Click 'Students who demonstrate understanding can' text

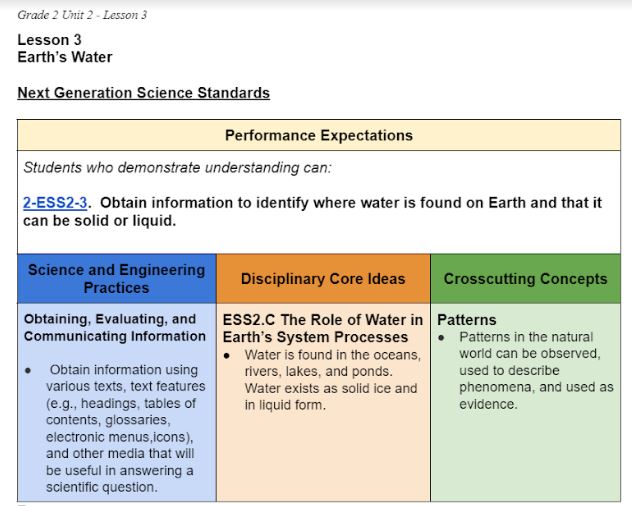pyautogui.click(x=177, y=167)
